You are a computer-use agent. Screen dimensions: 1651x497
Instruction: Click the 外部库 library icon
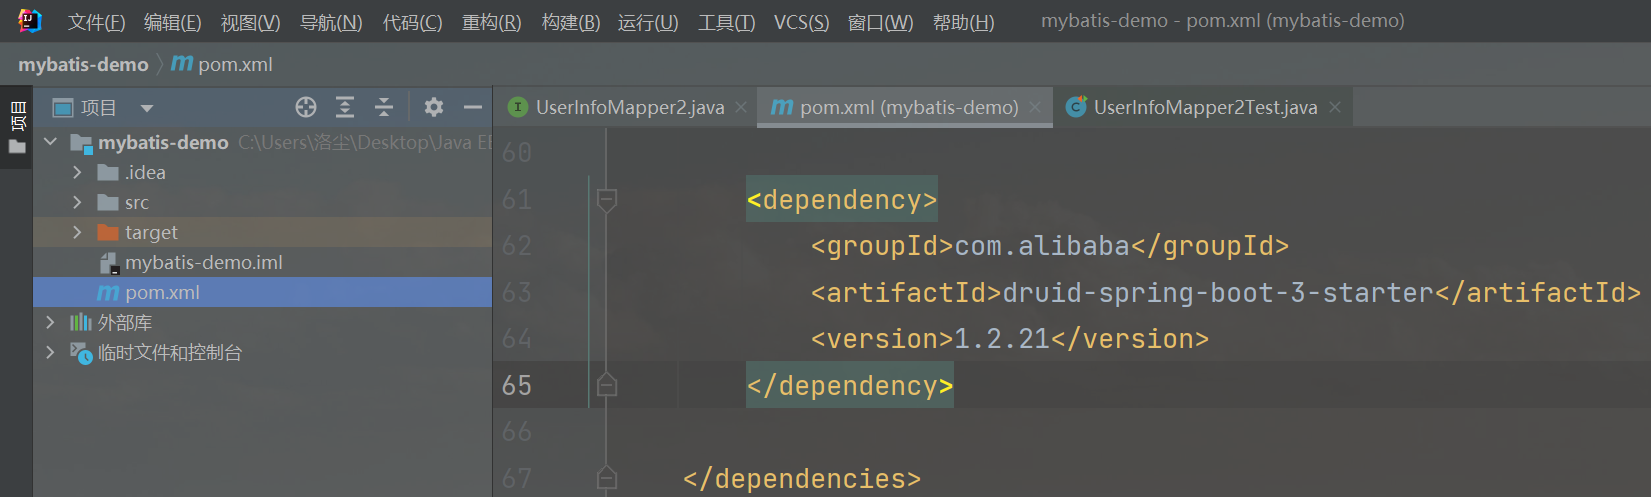(x=80, y=322)
